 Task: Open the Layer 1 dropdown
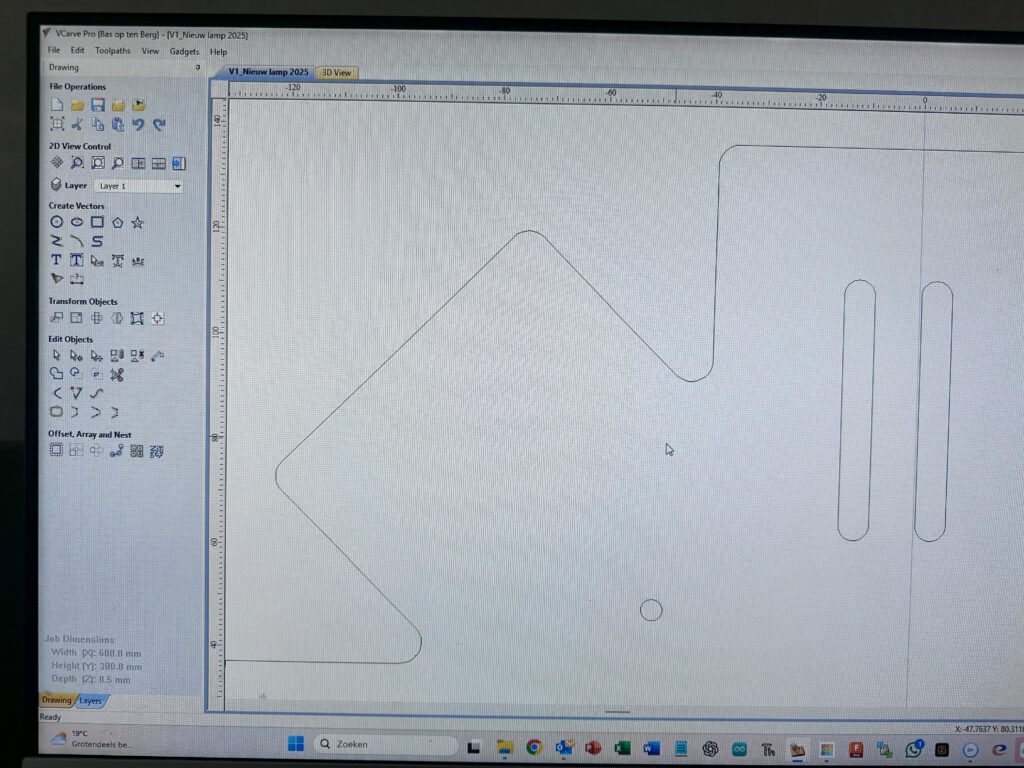pos(138,186)
